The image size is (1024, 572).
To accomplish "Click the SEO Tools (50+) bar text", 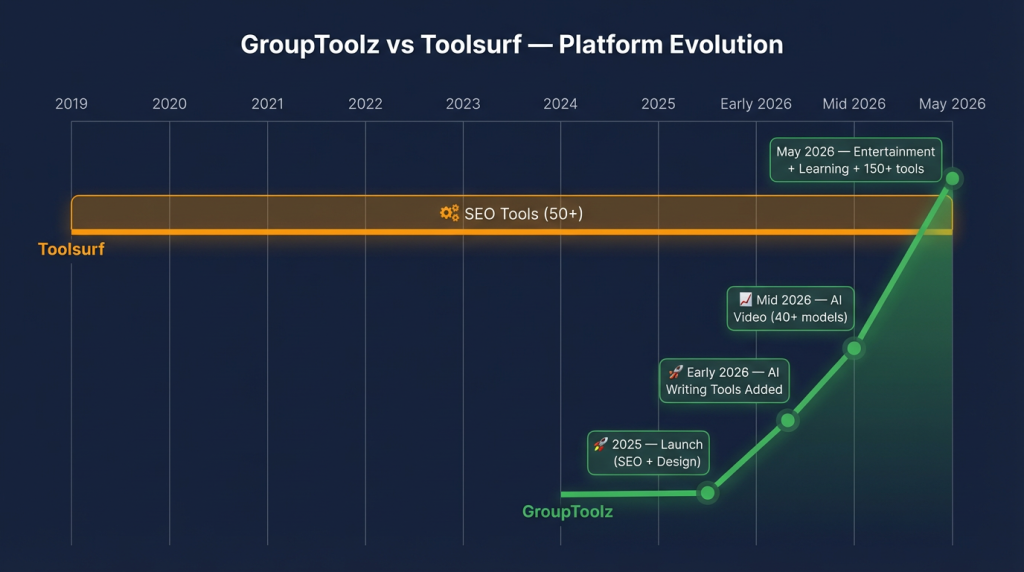I will click(523, 214).
